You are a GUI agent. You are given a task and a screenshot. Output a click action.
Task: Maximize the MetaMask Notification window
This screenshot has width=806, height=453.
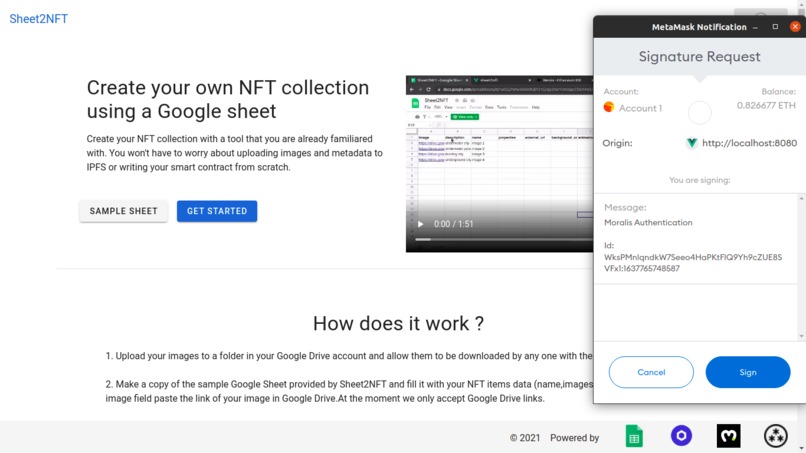775,27
